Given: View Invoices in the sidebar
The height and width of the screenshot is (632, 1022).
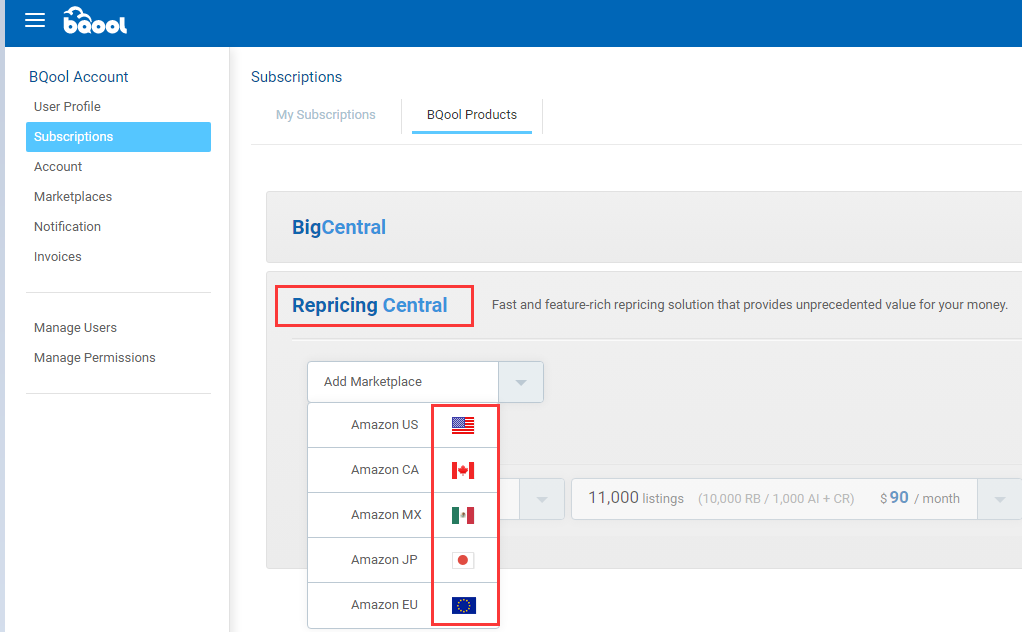Looking at the screenshot, I should [x=57, y=257].
